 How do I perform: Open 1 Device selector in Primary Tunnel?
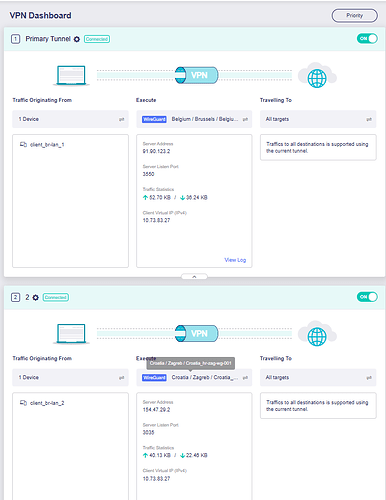[70, 119]
